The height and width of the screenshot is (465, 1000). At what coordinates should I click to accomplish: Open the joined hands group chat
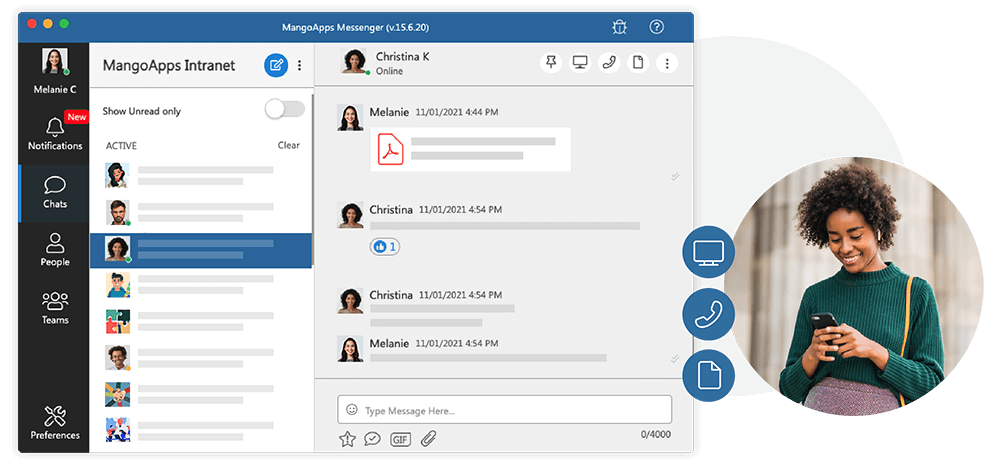pos(117,394)
